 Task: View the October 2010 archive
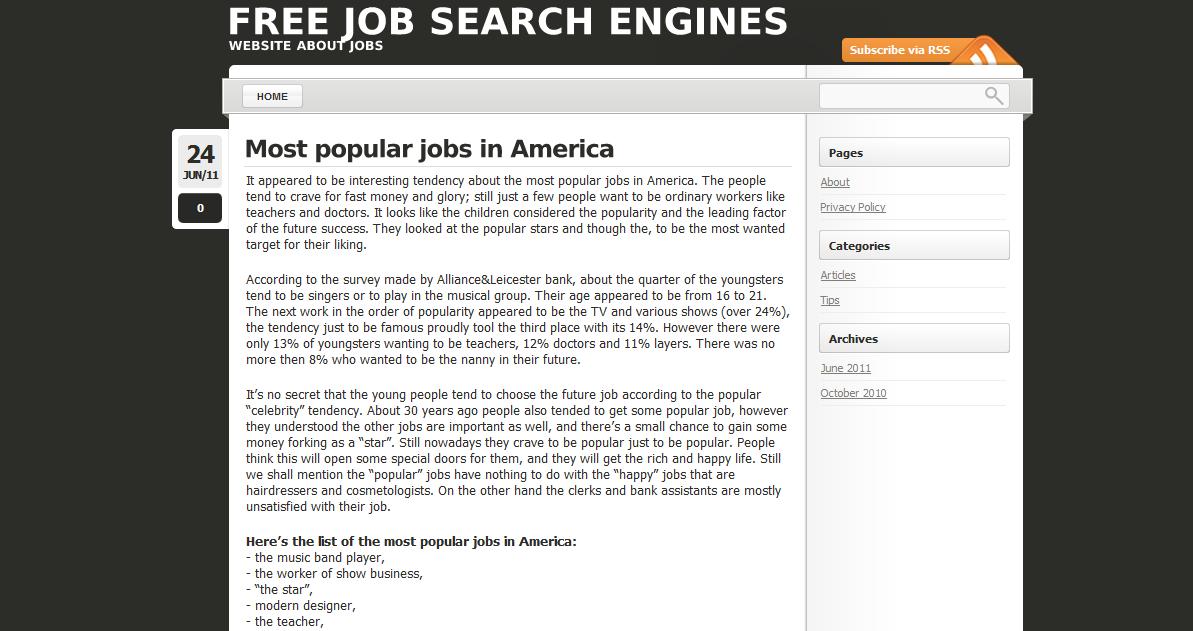(x=853, y=393)
